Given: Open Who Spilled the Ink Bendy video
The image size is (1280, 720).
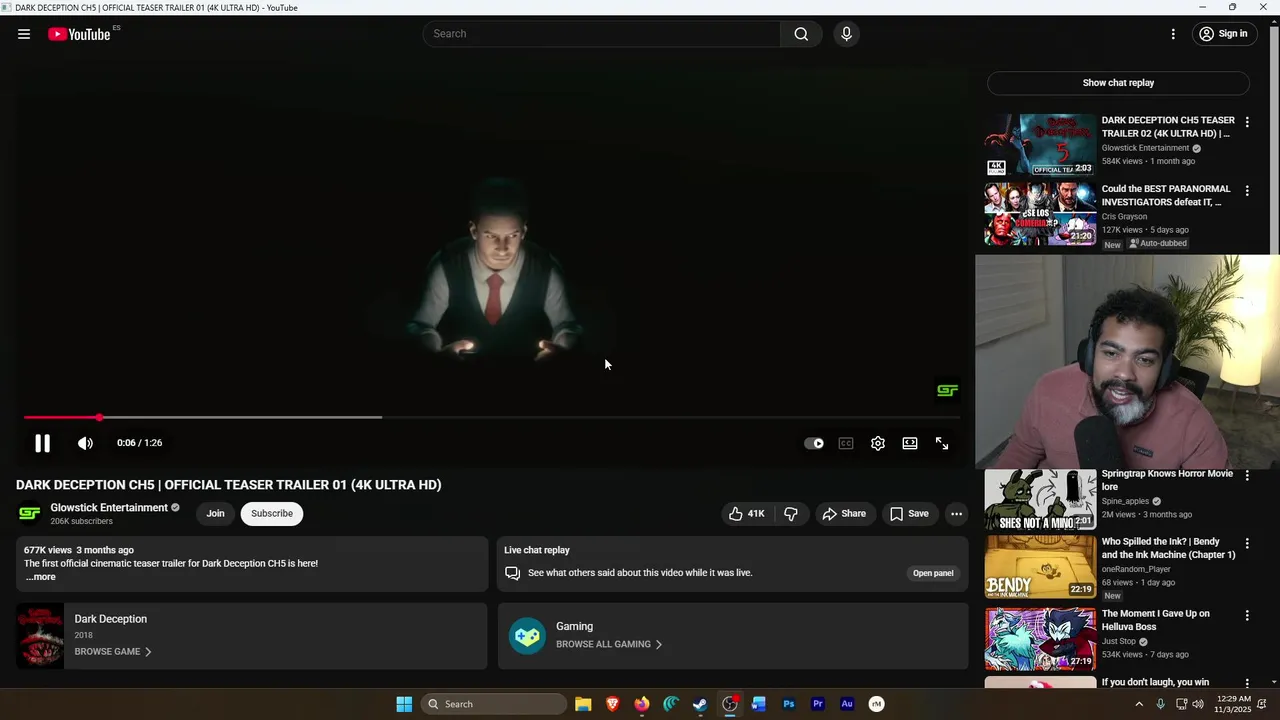Looking at the screenshot, I should point(1040,568).
